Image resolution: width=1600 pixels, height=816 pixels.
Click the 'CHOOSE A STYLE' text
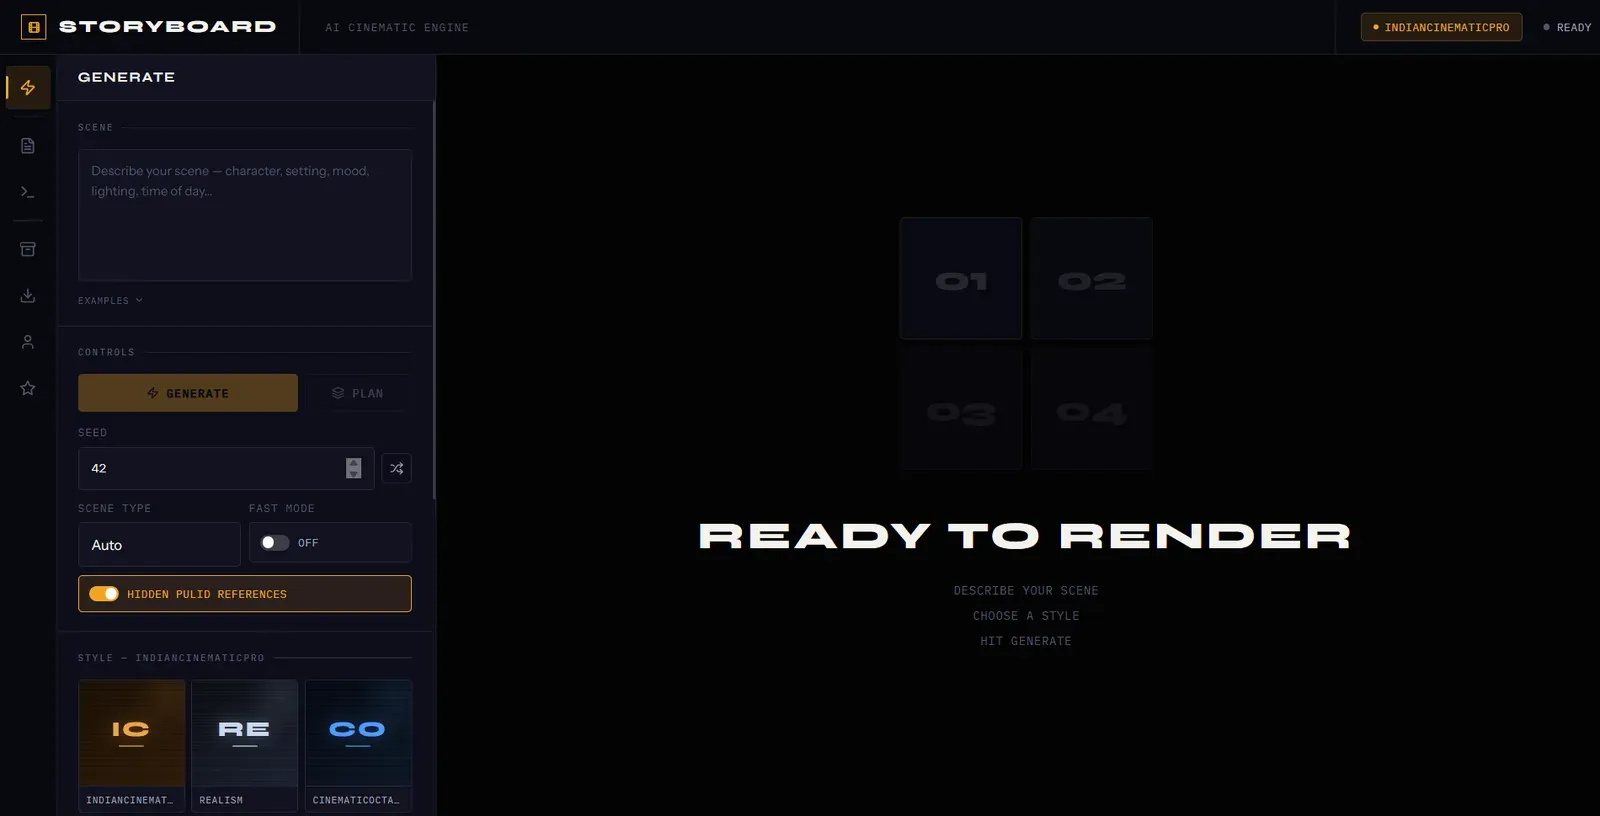[x=1026, y=616]
